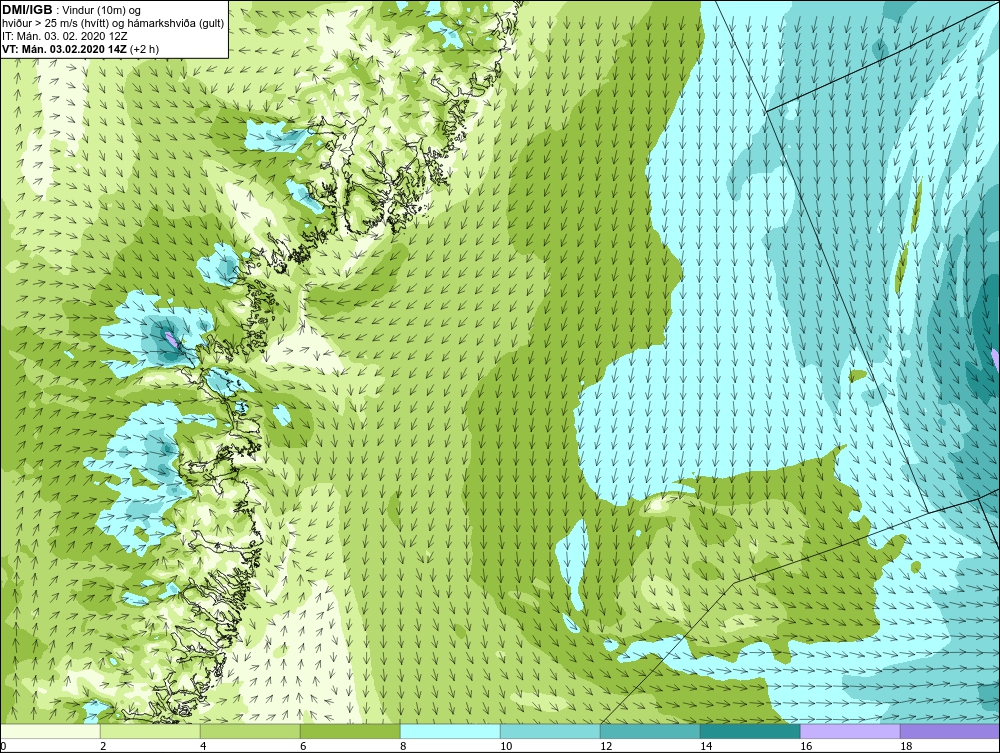Click the '(+2 h)' forecast offset text
Viewport: 1000px width, 753px height.
[145, 49]
